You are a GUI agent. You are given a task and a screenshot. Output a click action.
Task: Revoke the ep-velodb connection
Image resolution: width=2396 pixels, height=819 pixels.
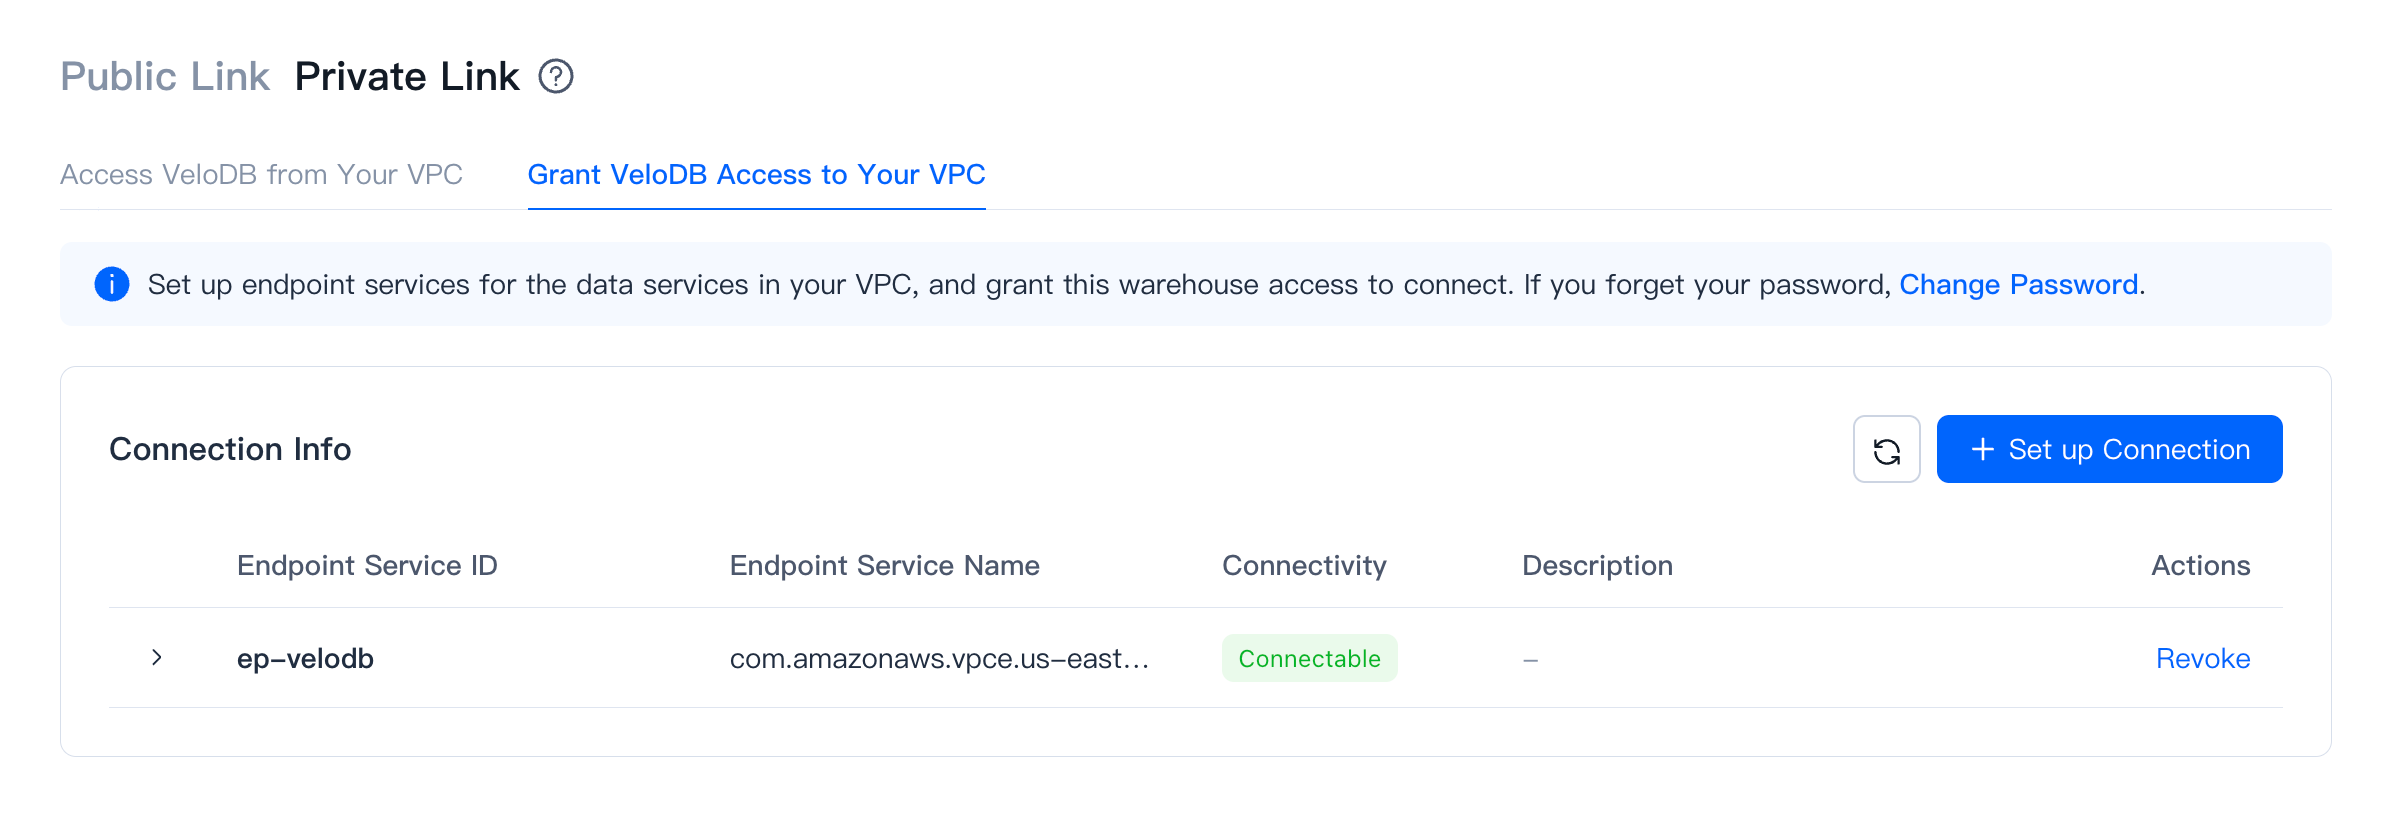(2202, 658)
